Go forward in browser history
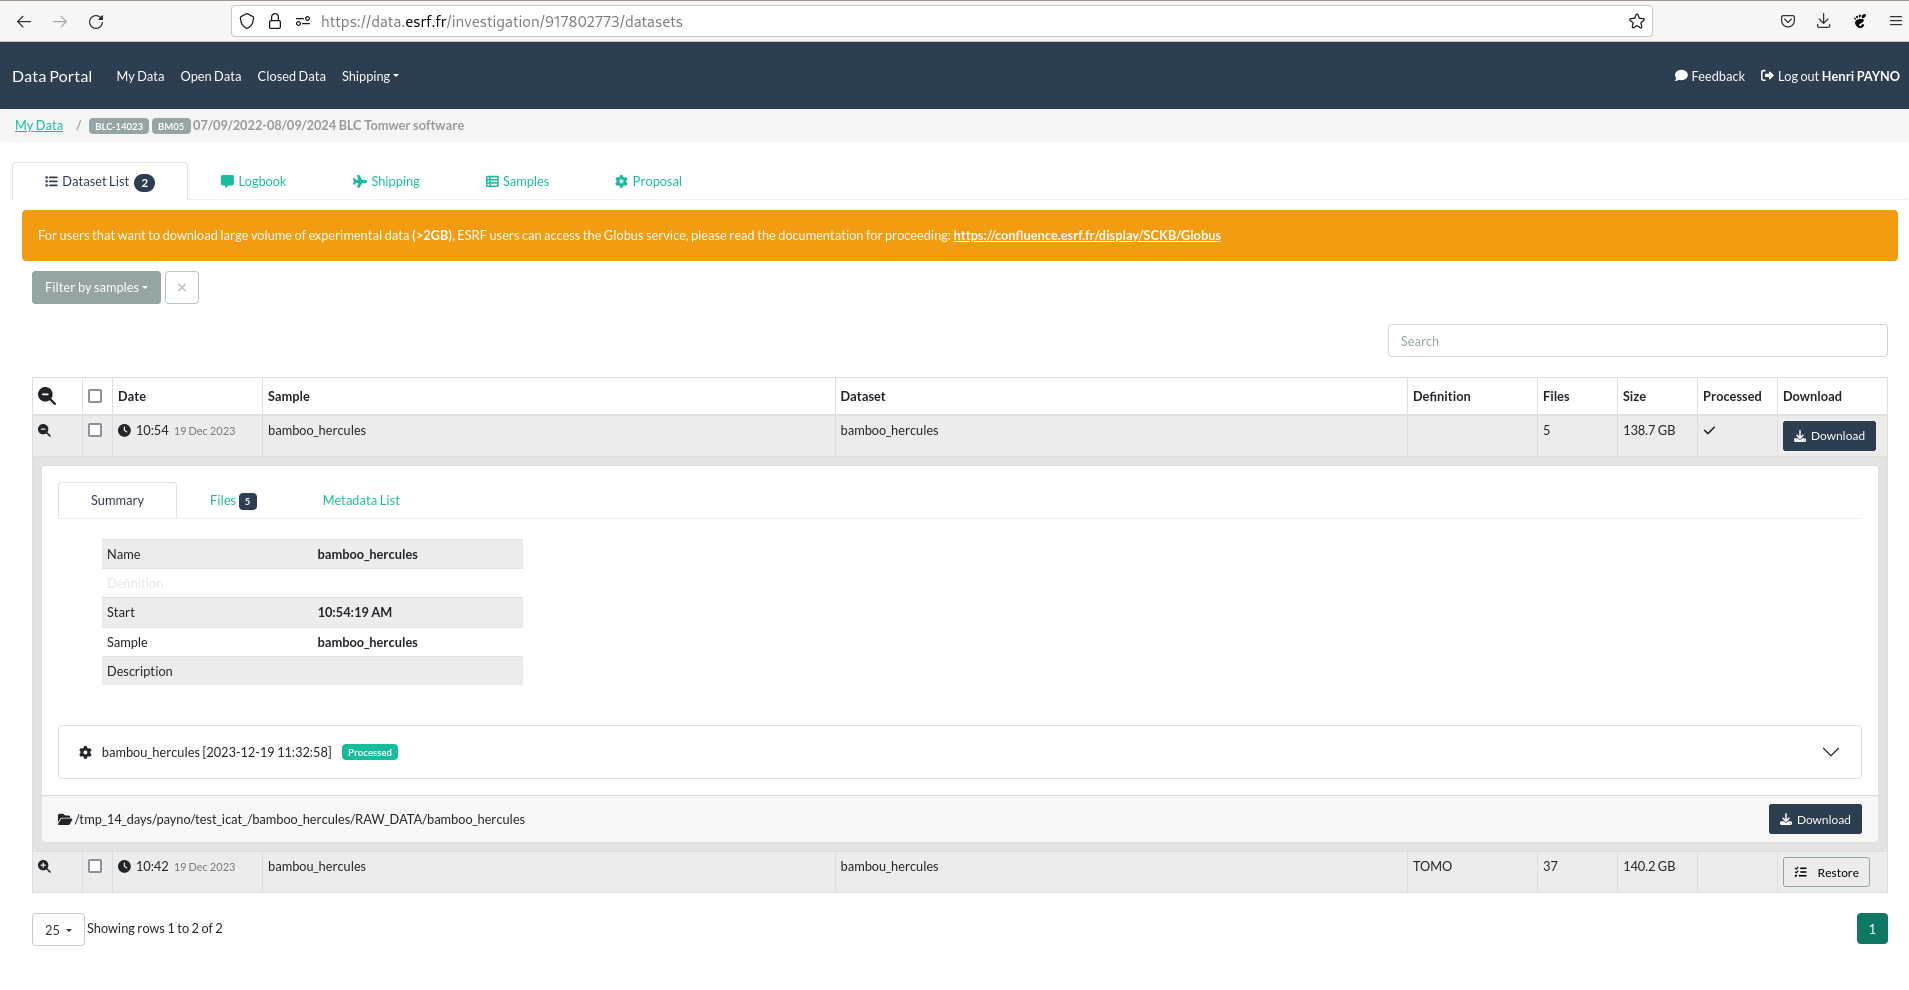Screen dimensions: 1909x990 60,21
